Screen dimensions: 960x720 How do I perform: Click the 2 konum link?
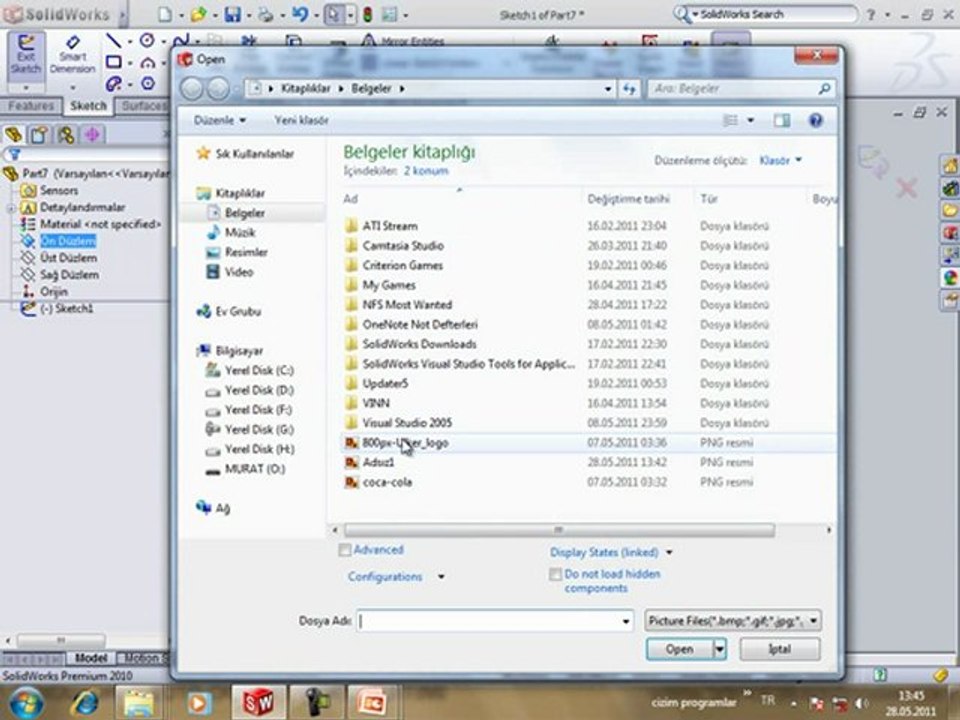[426, 171]
